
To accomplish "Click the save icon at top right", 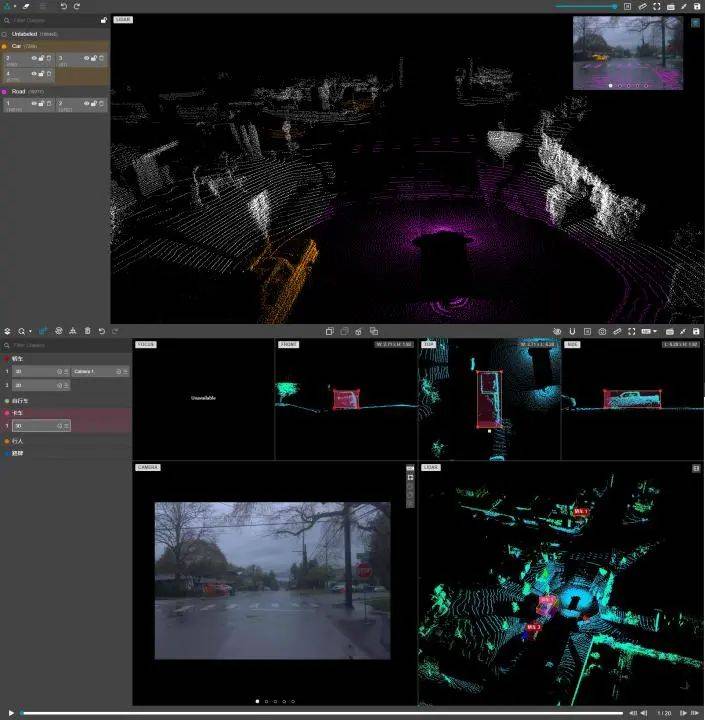I will 697,6.
